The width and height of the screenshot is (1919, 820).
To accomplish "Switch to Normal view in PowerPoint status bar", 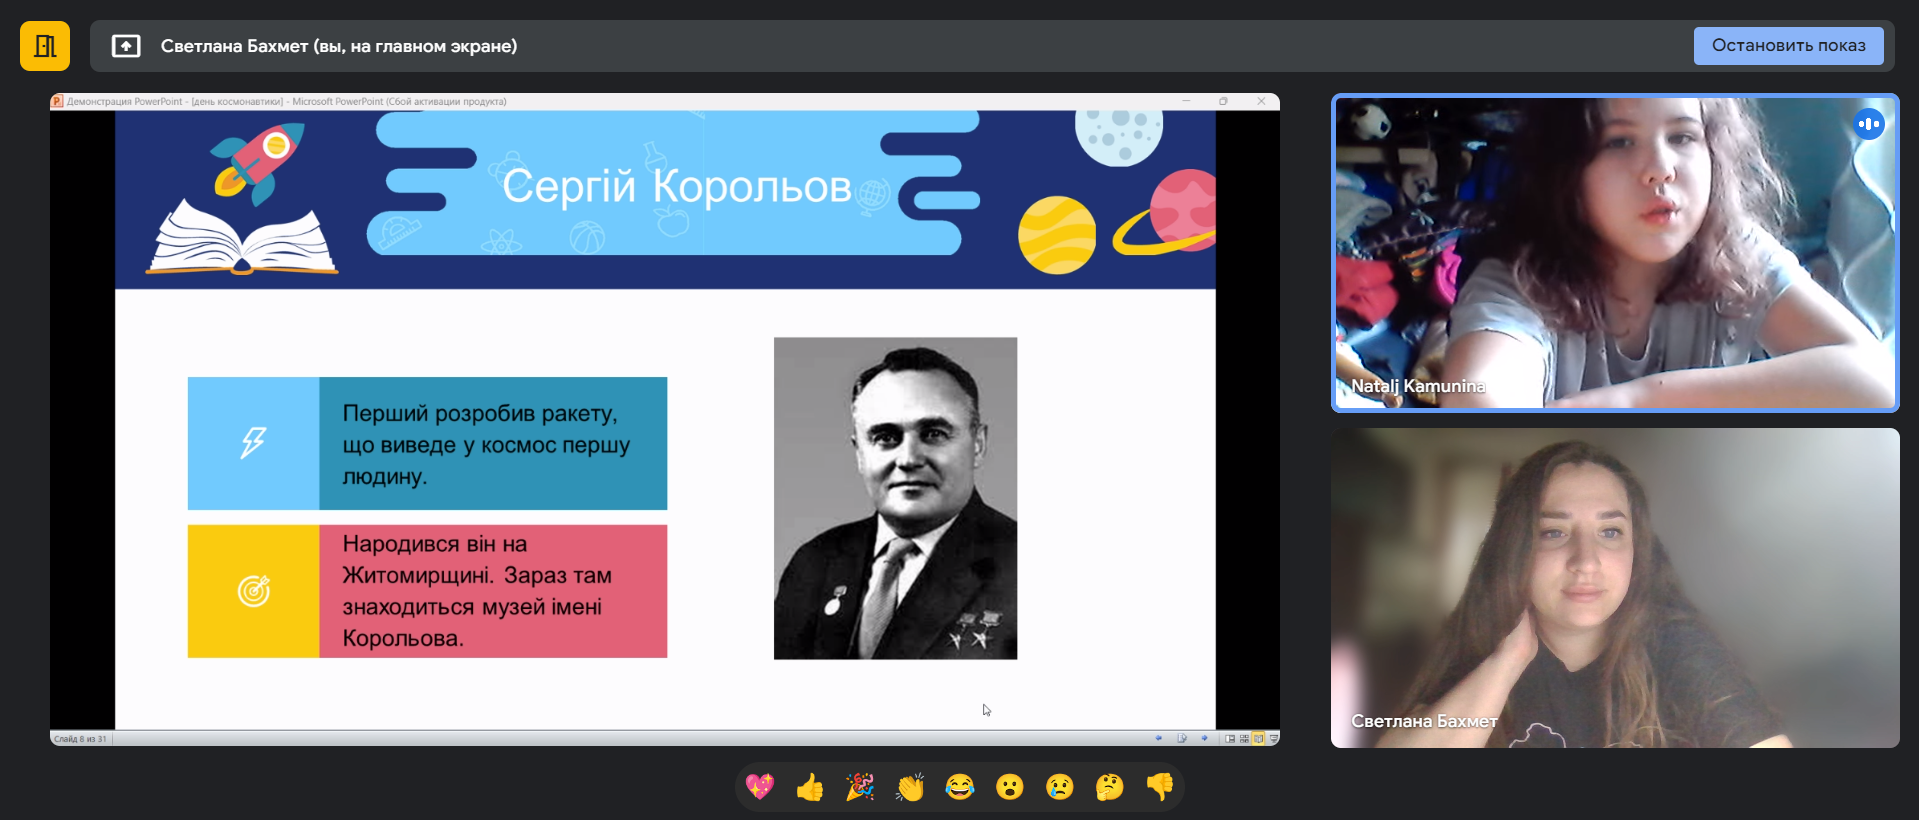I will [x=1230, y=739].
